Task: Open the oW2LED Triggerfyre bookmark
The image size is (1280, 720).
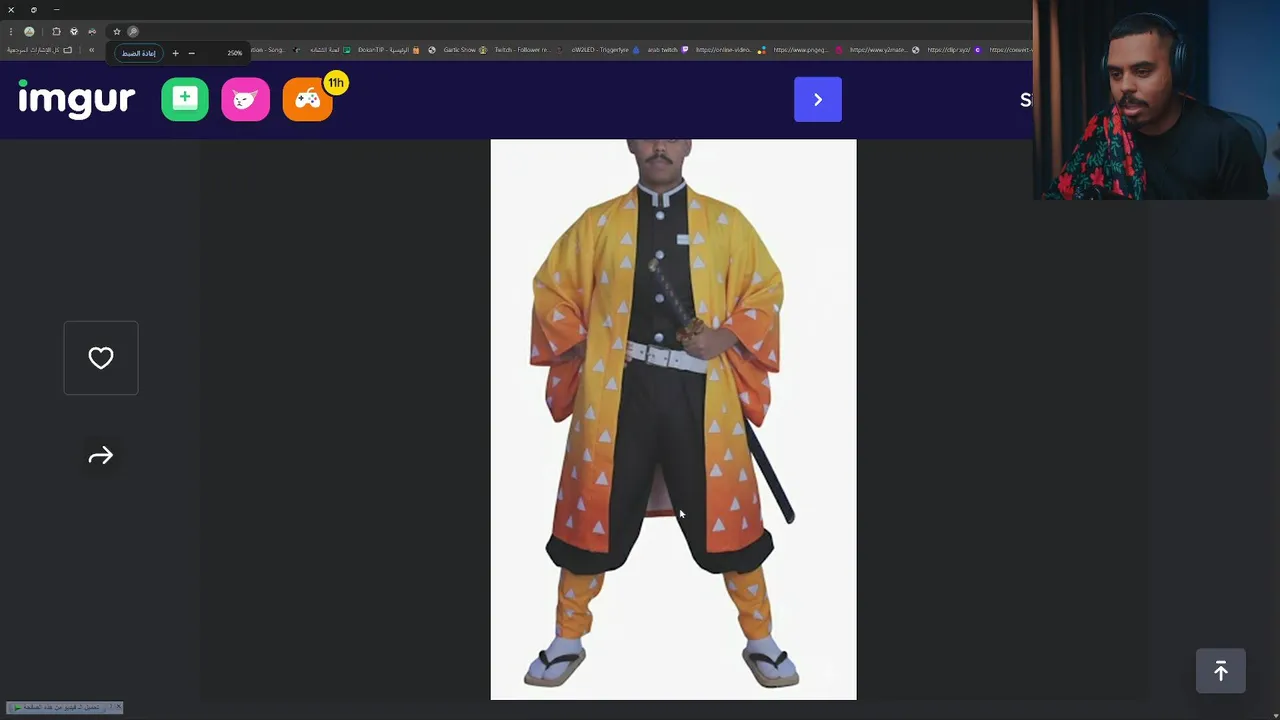Action: (606, 50)
